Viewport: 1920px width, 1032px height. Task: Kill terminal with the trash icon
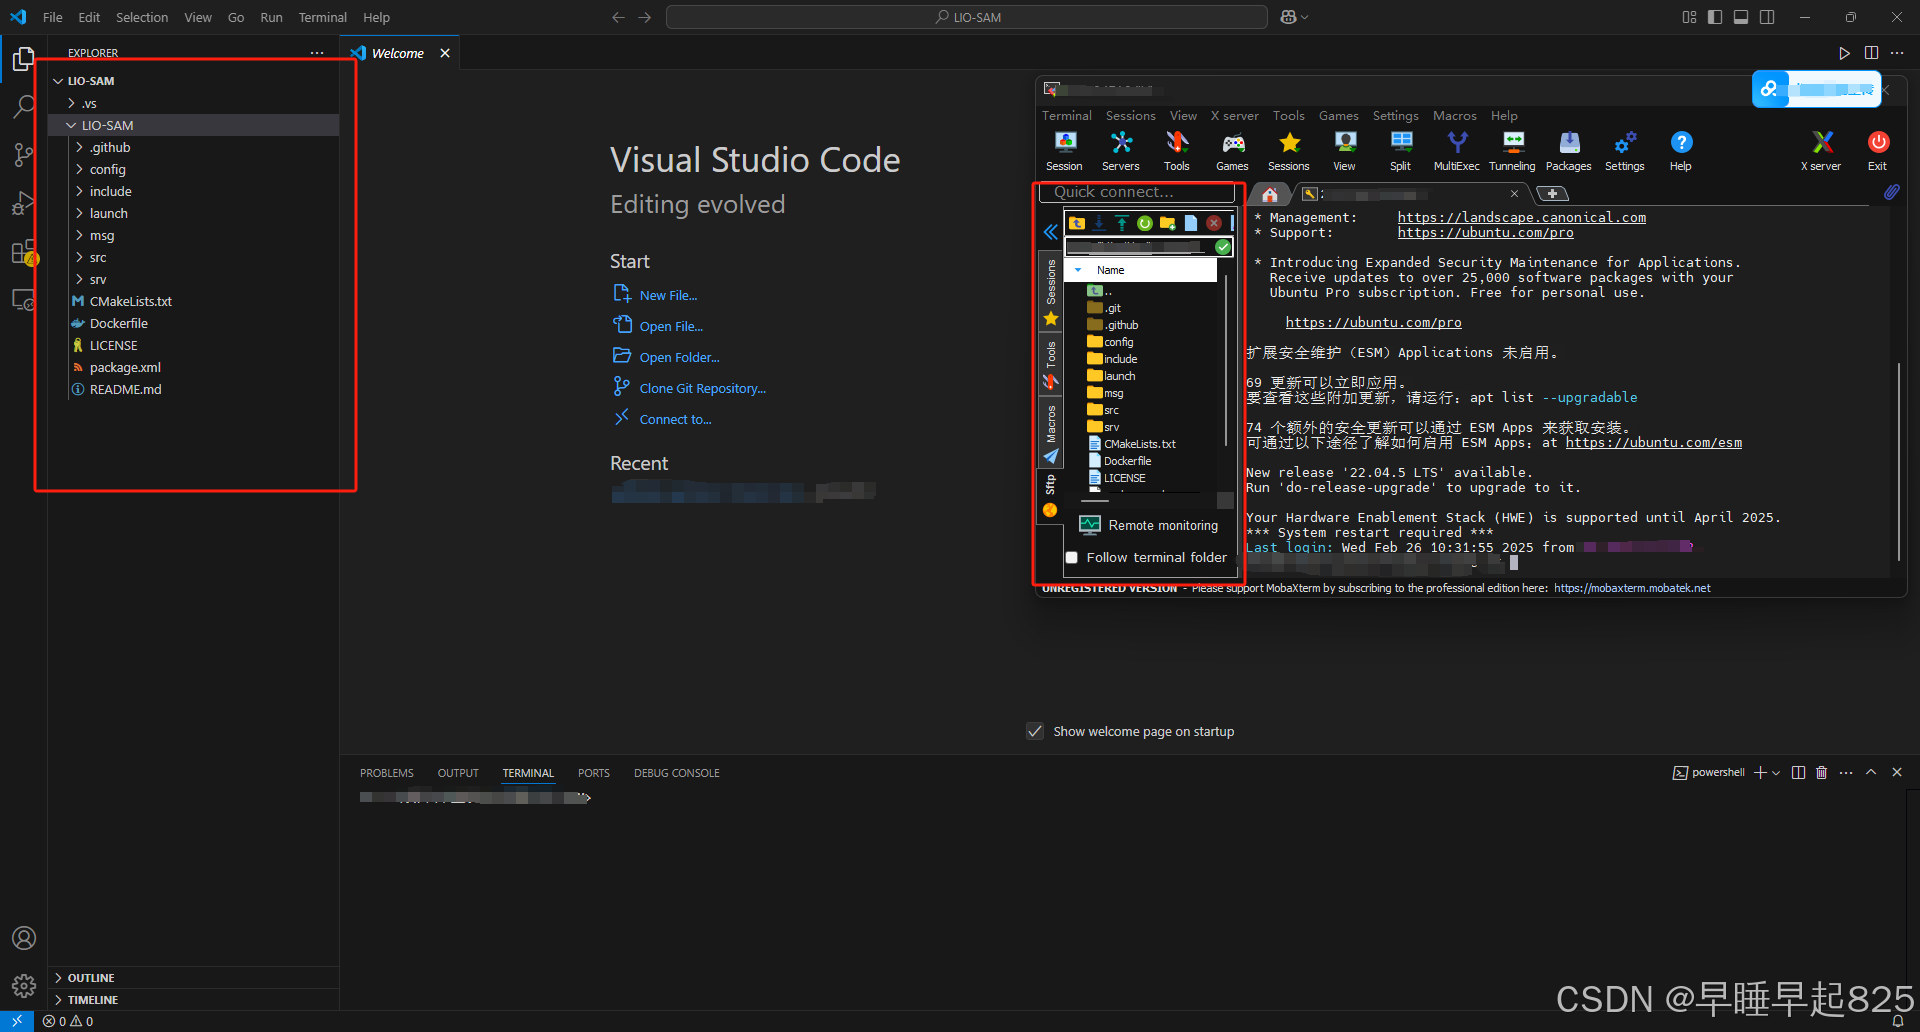click(1821, 772)
